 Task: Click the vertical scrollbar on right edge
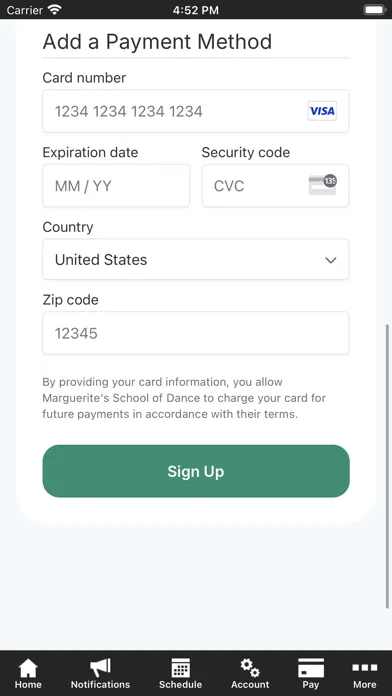click(388, 466)
